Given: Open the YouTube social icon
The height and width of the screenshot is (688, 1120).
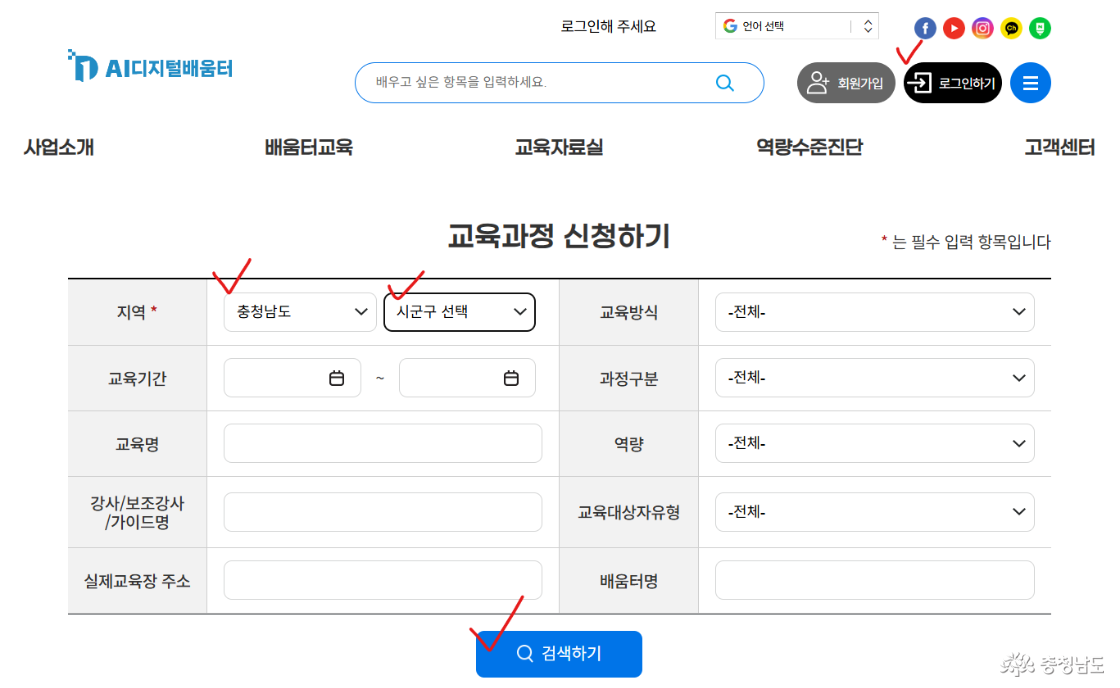Looking at the screenshot, I should pos(954,28).
